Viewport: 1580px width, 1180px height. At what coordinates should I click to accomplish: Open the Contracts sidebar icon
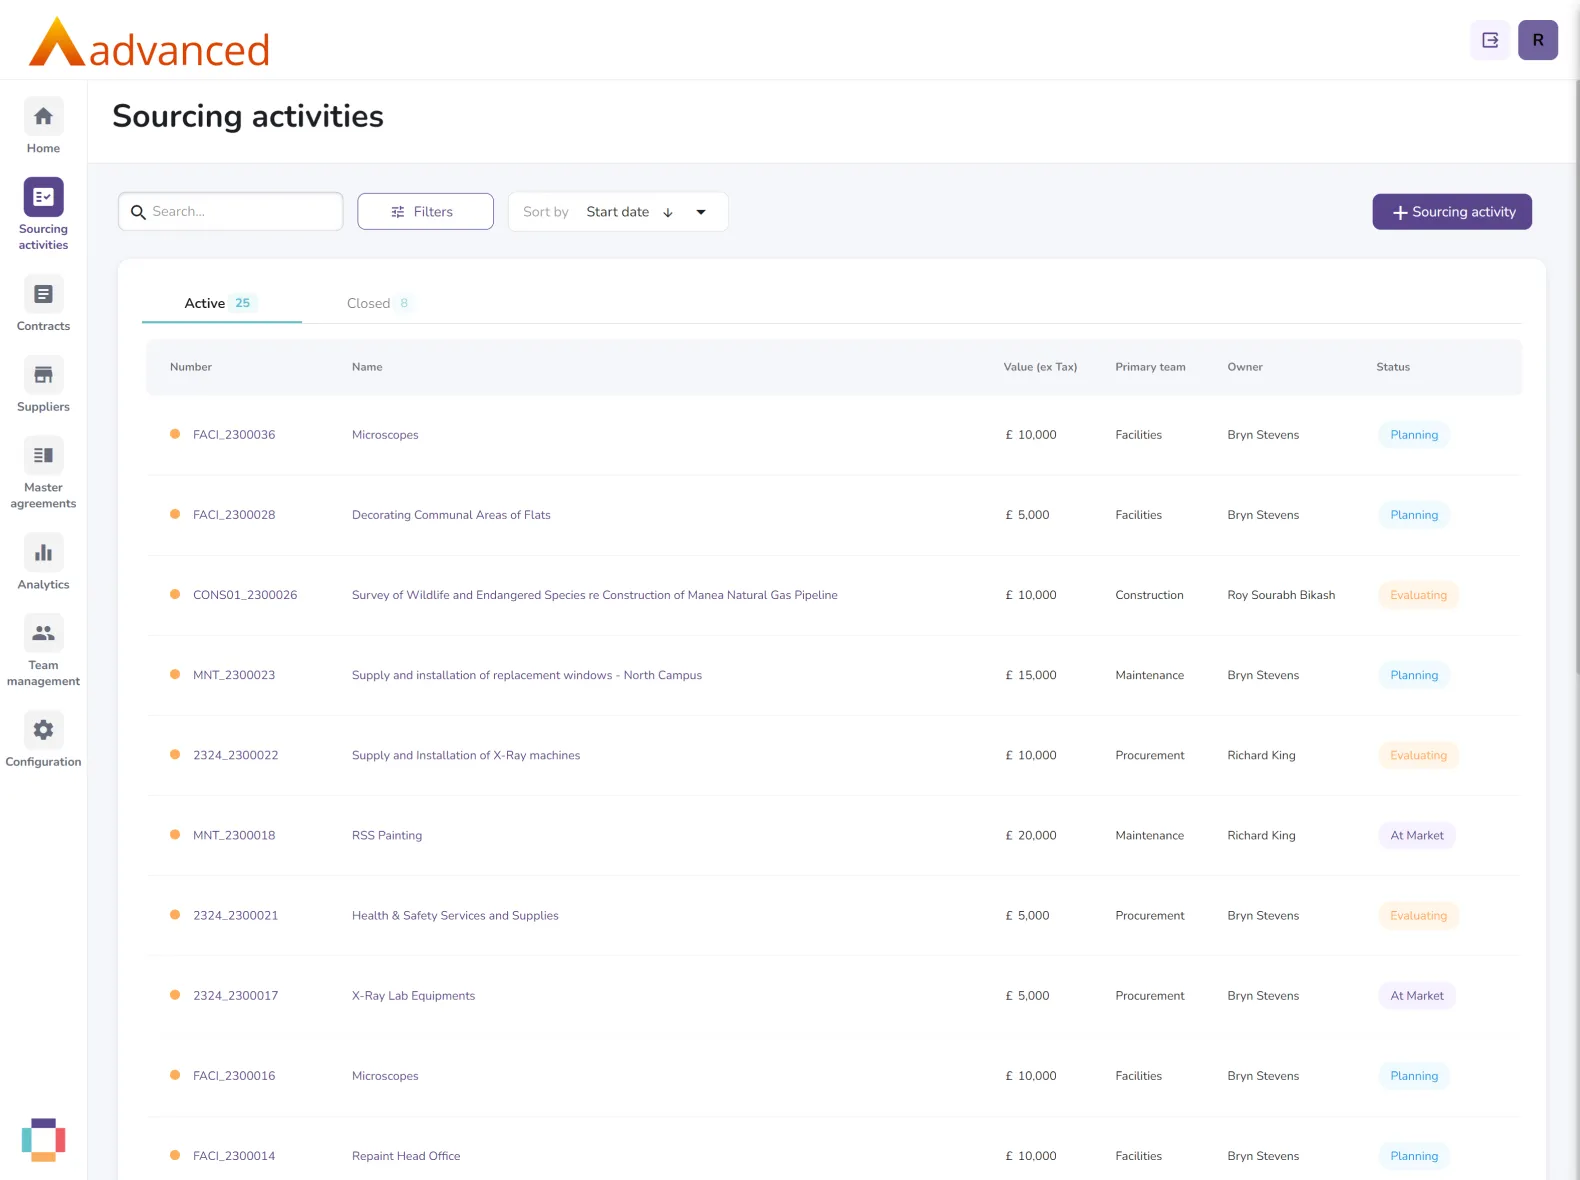(x=43, y=294)
